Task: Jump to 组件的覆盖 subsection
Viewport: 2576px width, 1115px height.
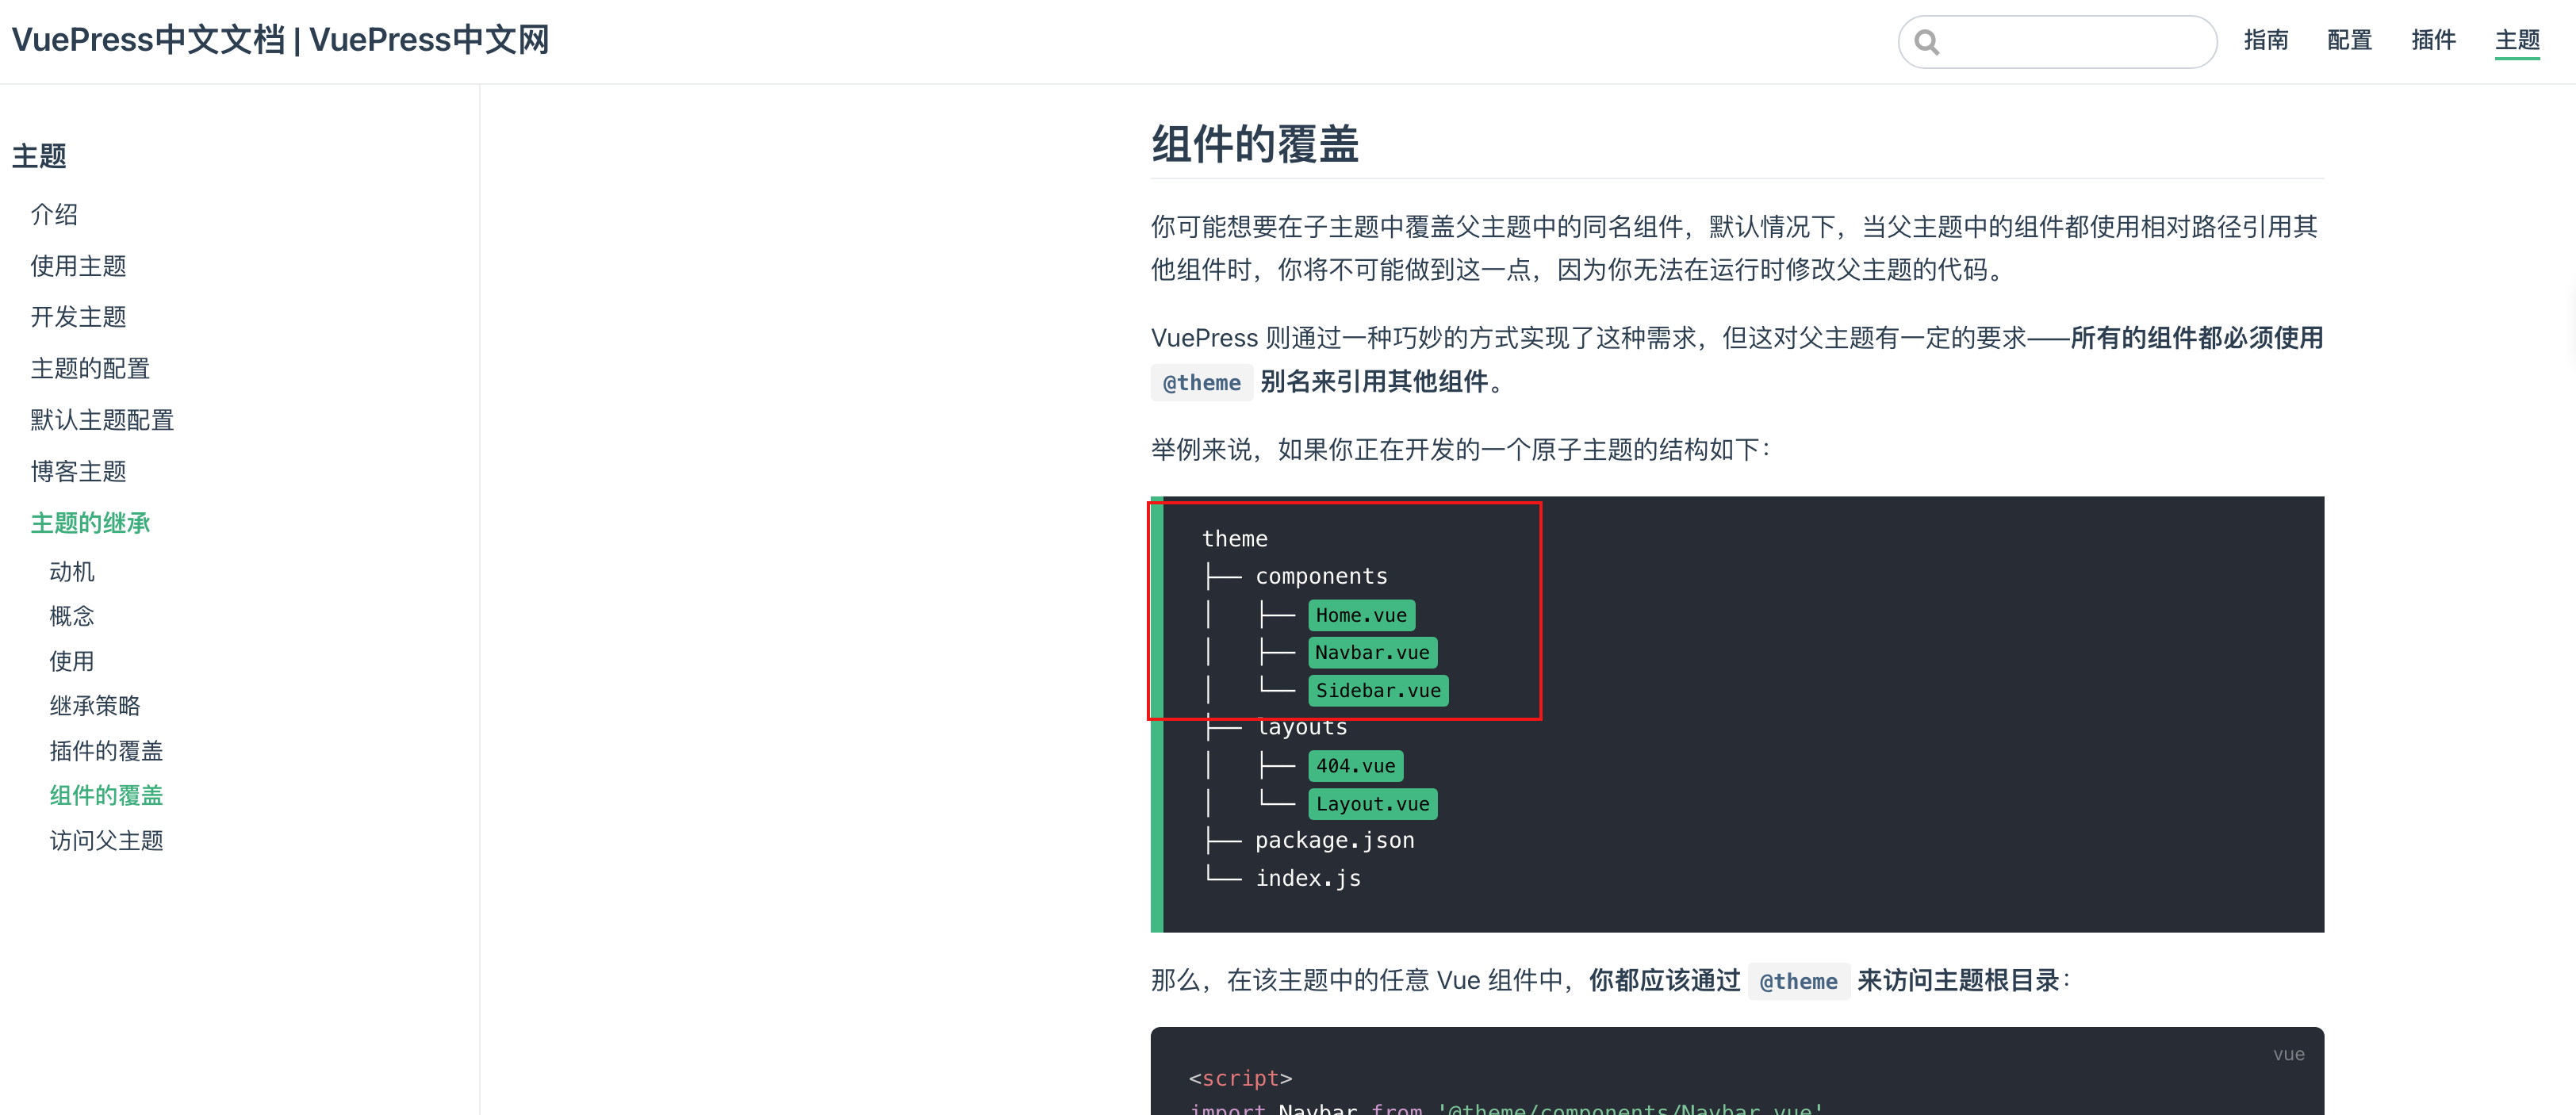Action: [x=106, y=795]
